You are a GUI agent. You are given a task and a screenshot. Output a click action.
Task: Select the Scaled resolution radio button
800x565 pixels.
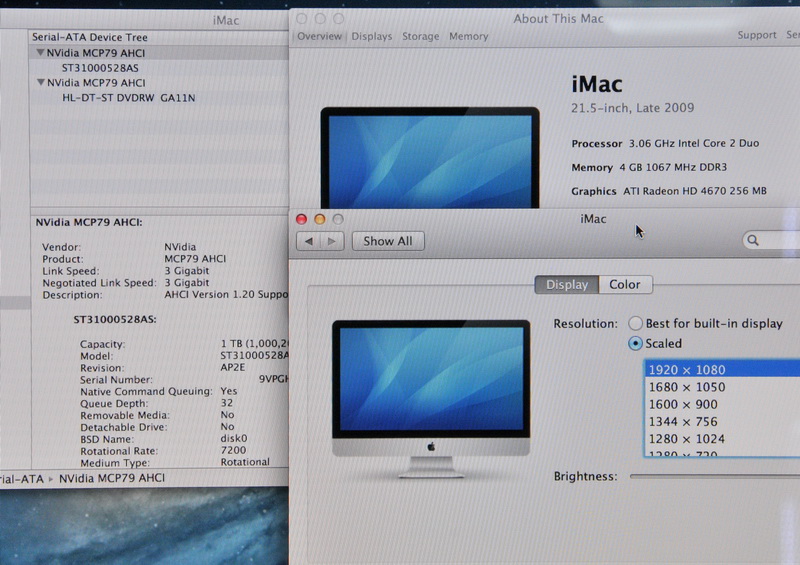pos(635,343)
